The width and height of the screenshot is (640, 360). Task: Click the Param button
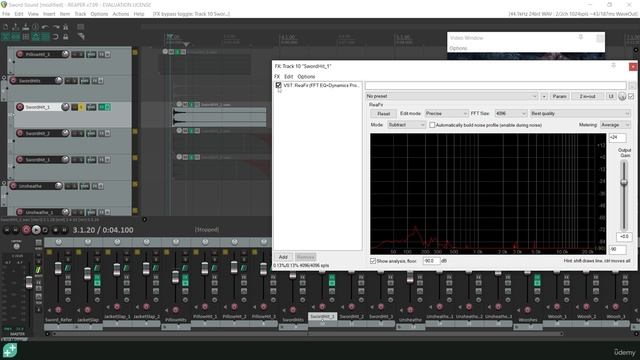point(559,96)
